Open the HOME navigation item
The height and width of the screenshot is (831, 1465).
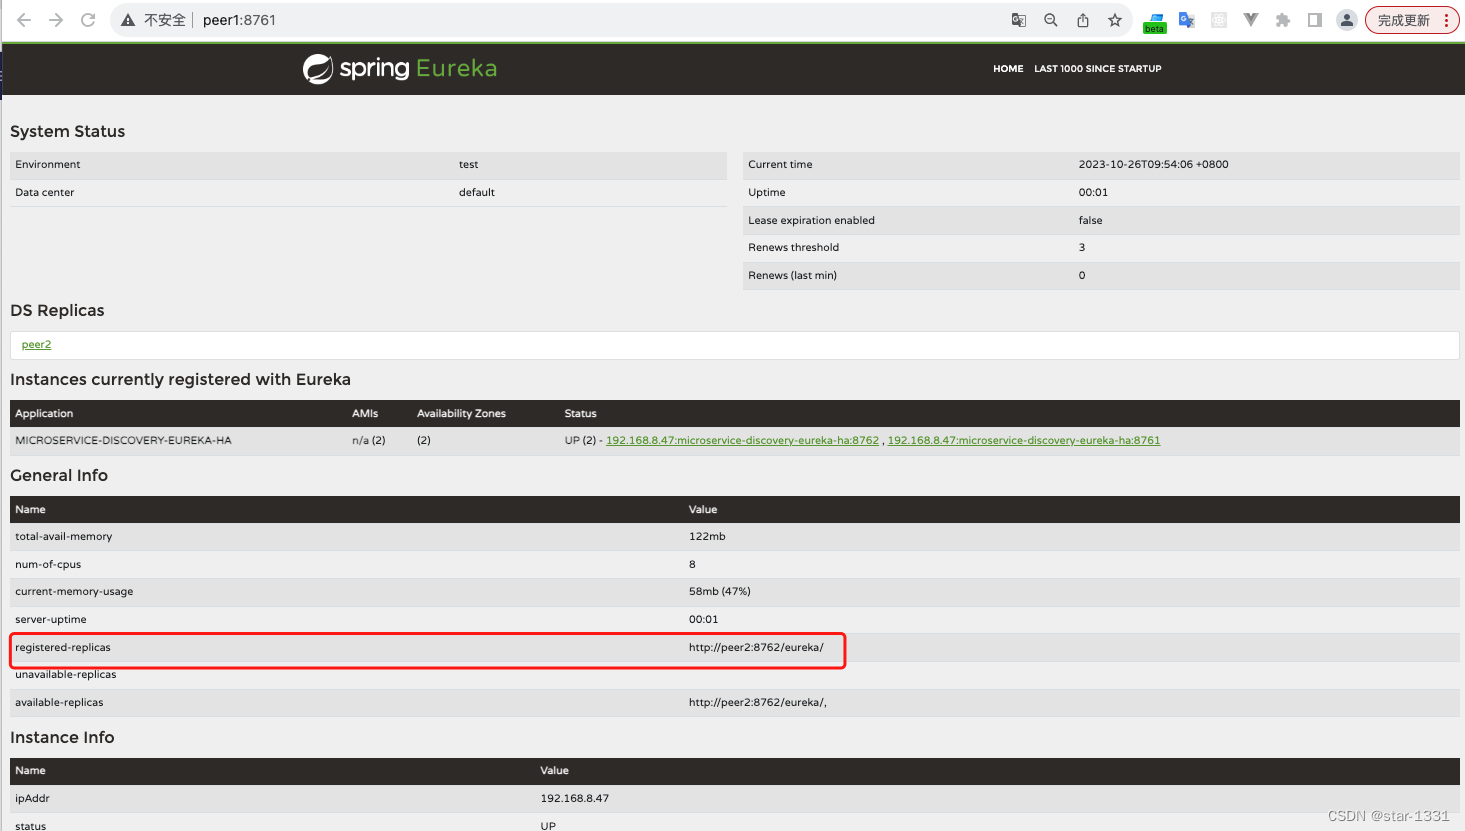[x=1008, y=69]
